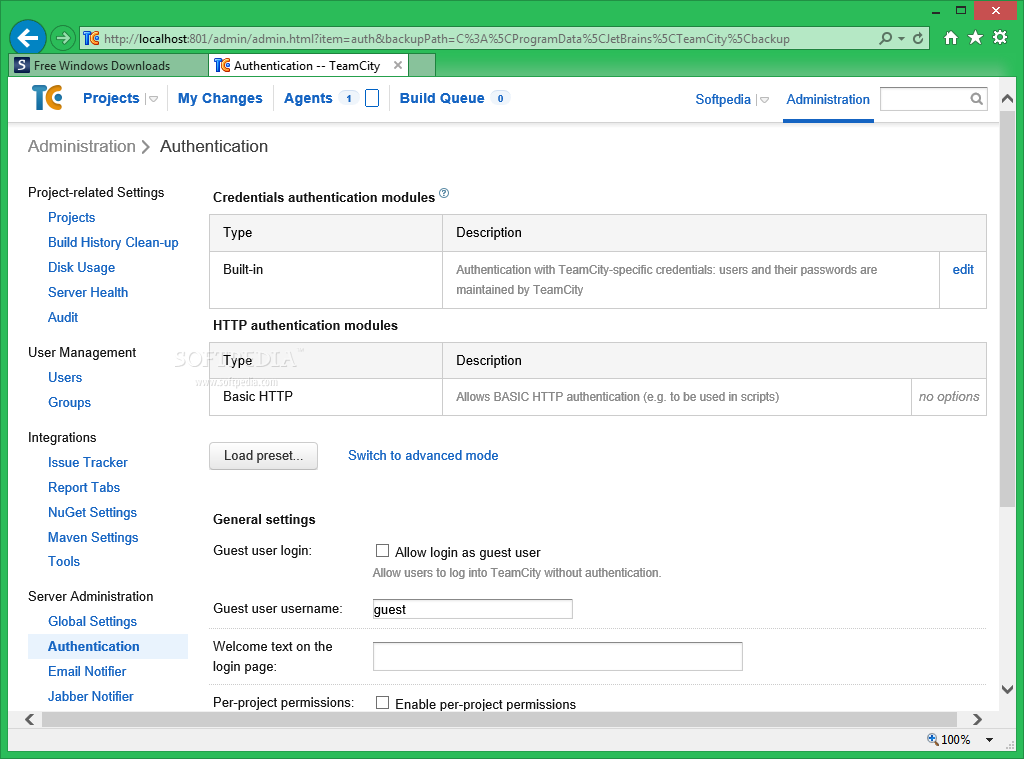Open the browser home icon

click(x=951, y=38)
